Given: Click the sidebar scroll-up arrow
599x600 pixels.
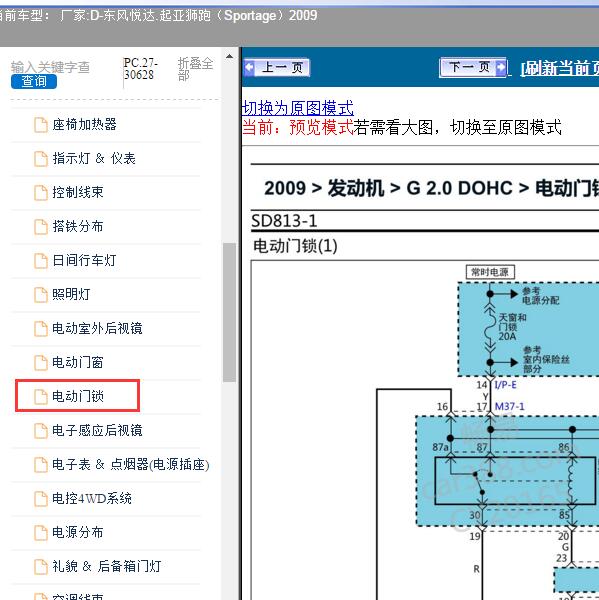Looking at the screenshot, I should coord(229,57).
